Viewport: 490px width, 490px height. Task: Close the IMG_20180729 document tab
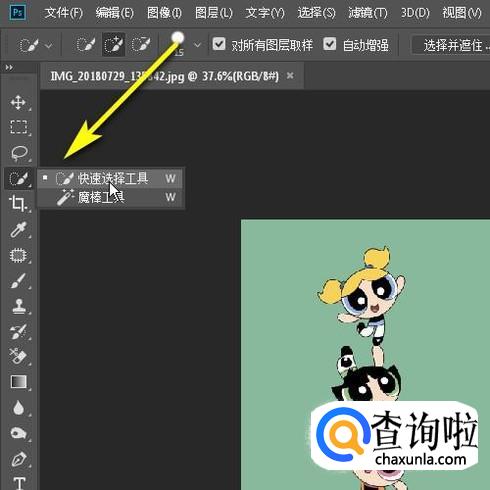[x=290, y=76]
